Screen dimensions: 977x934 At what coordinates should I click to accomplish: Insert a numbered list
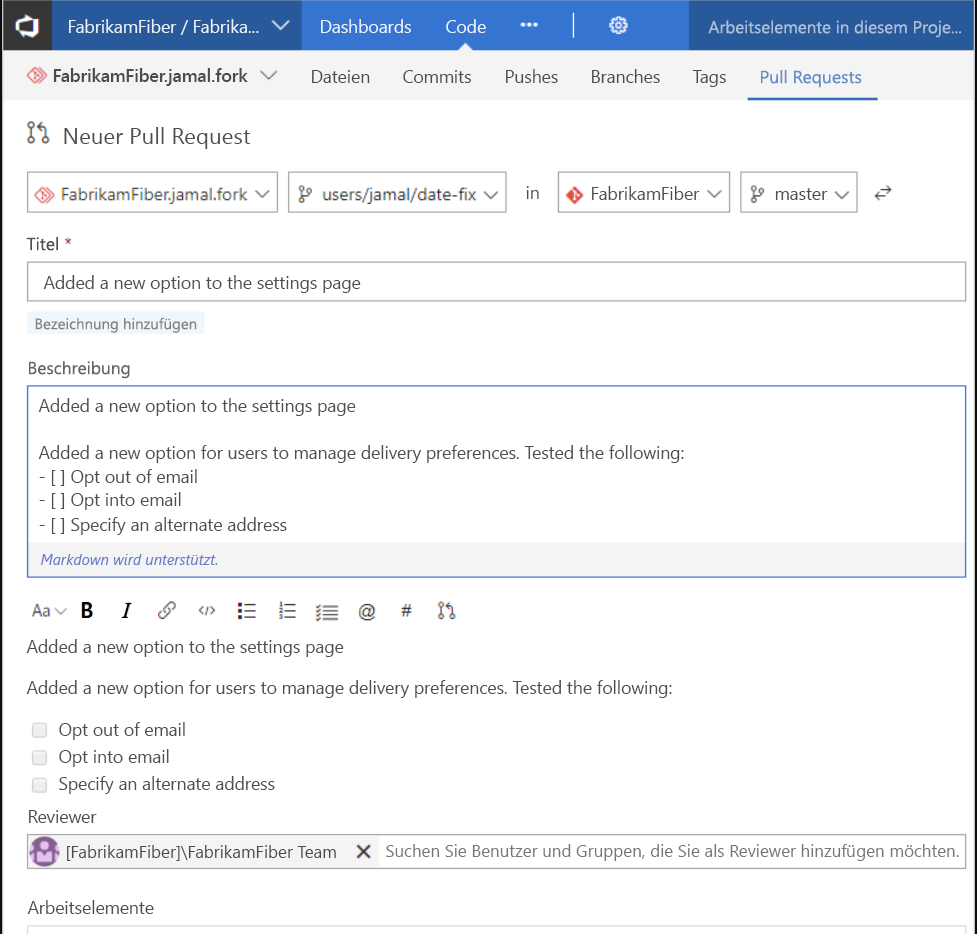[287, 611]
